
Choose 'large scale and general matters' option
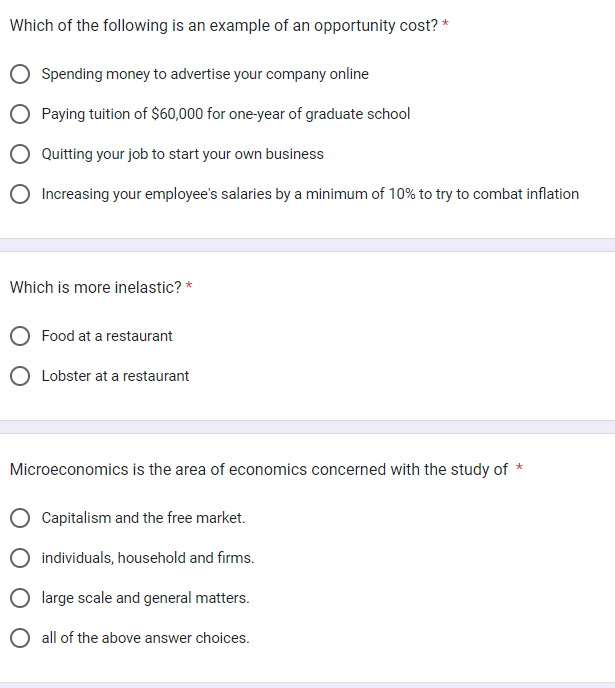[x=20, y=598]
